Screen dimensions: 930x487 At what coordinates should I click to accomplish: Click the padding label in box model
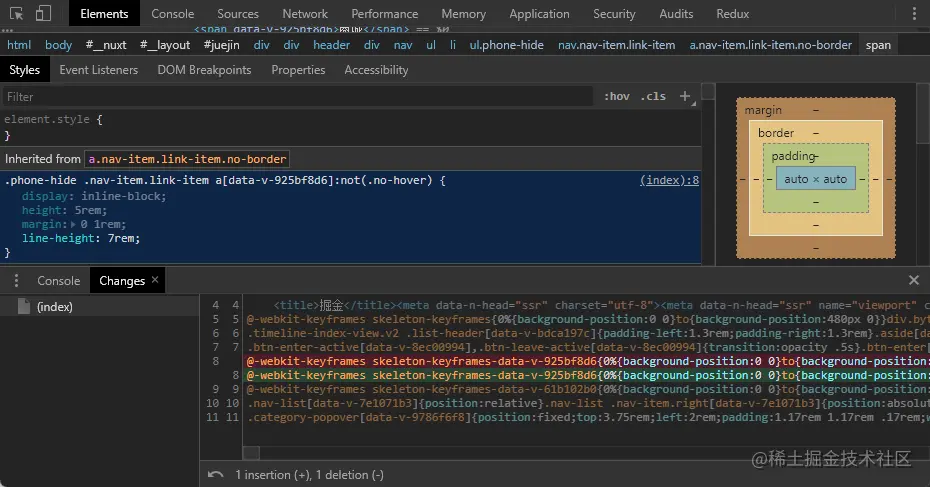(x=794, y=156)
